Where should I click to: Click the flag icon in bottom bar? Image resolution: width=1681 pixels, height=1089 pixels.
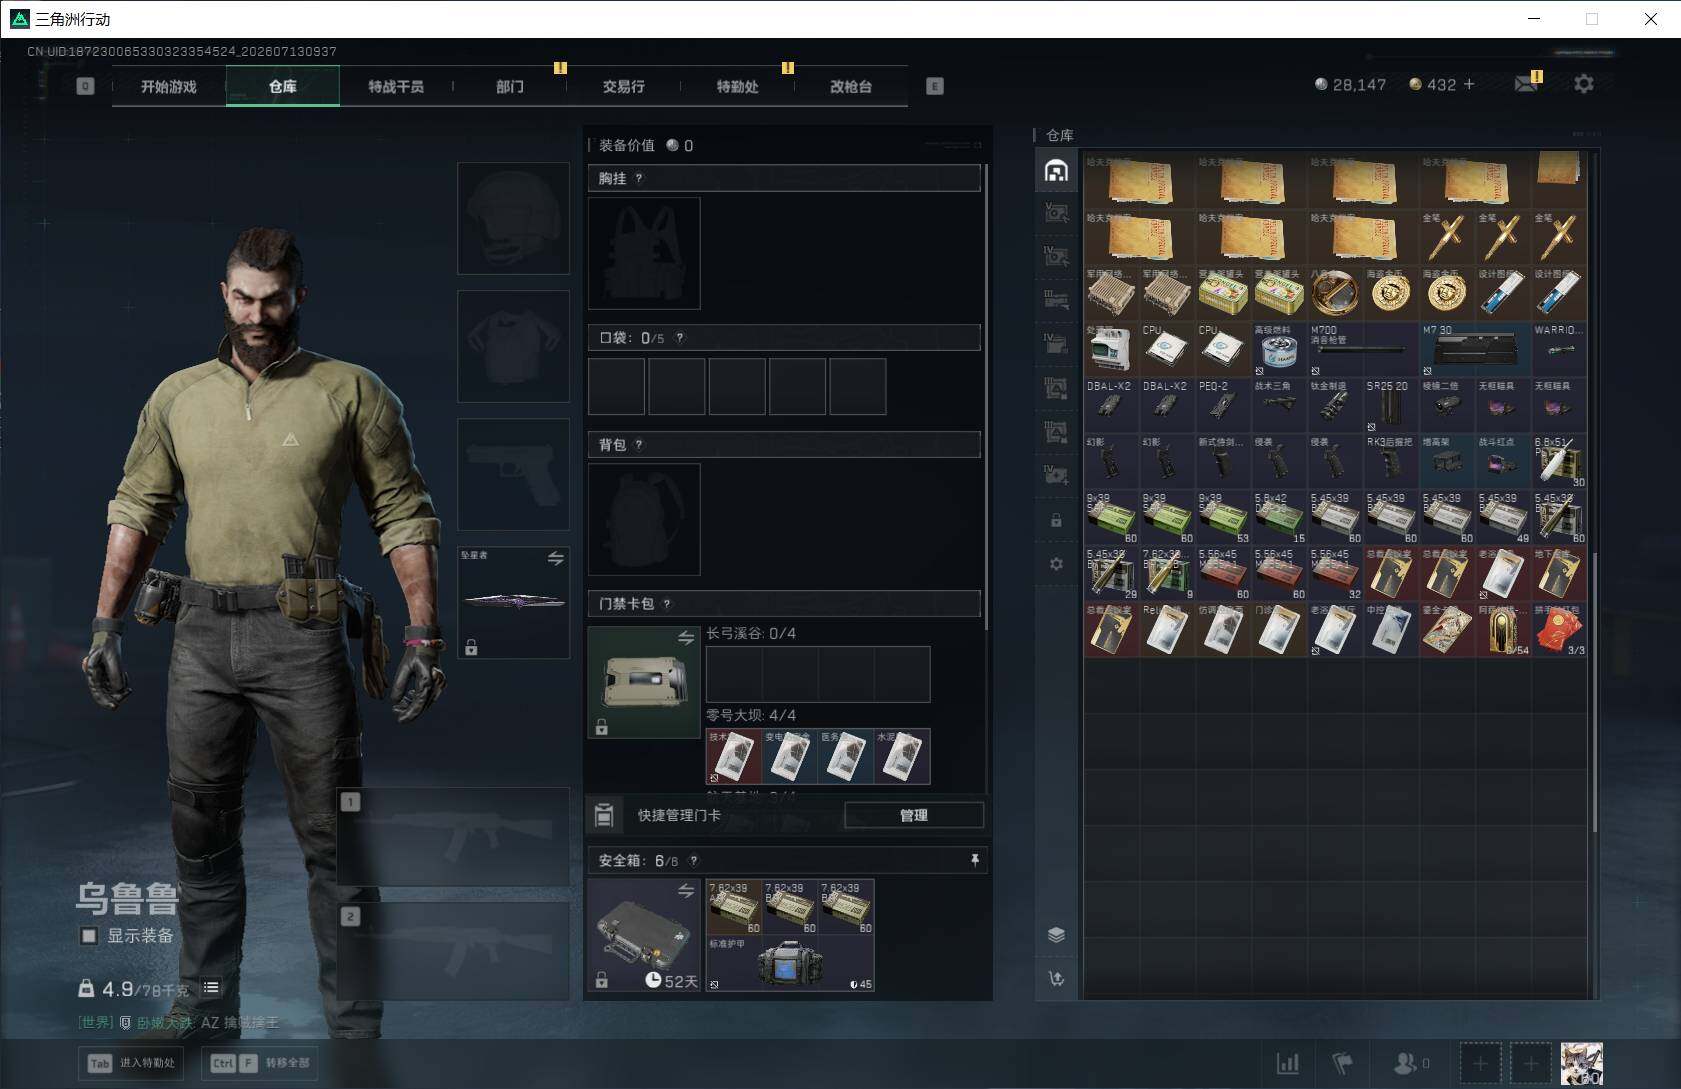click(x=1344, y=1063)
